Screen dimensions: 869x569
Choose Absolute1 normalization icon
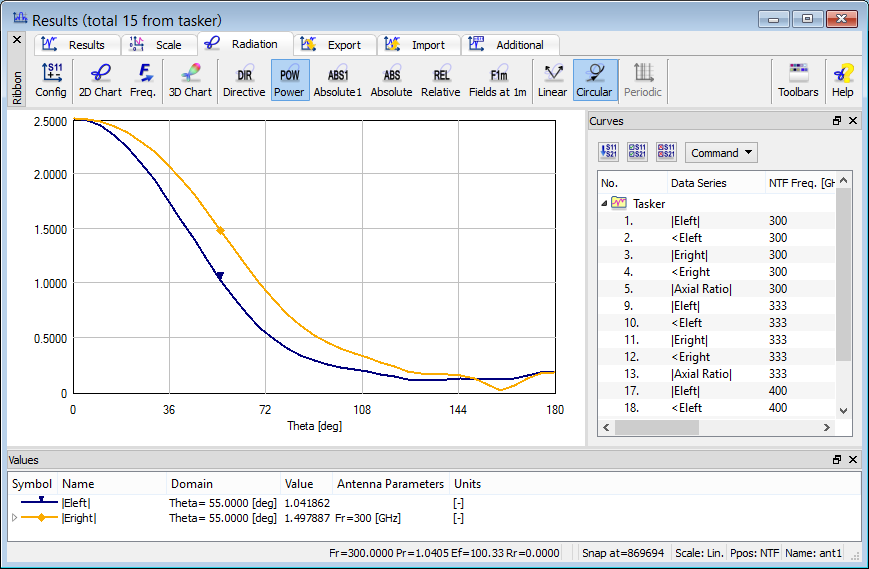[x=338, y=80]
